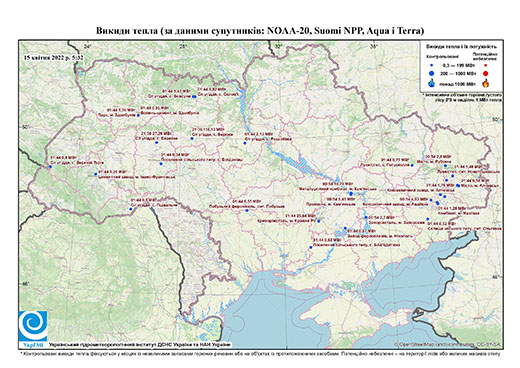Click the '24°' longitude label on the top edge
The width and height of the screenshot is (520, 368).
(87, 46)
